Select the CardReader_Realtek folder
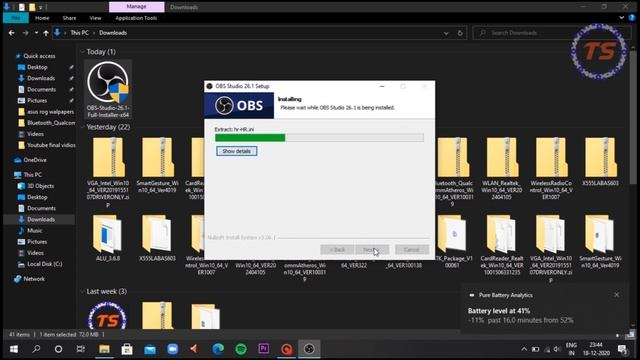This screenshot has width=640, height=360. point(502,244)
